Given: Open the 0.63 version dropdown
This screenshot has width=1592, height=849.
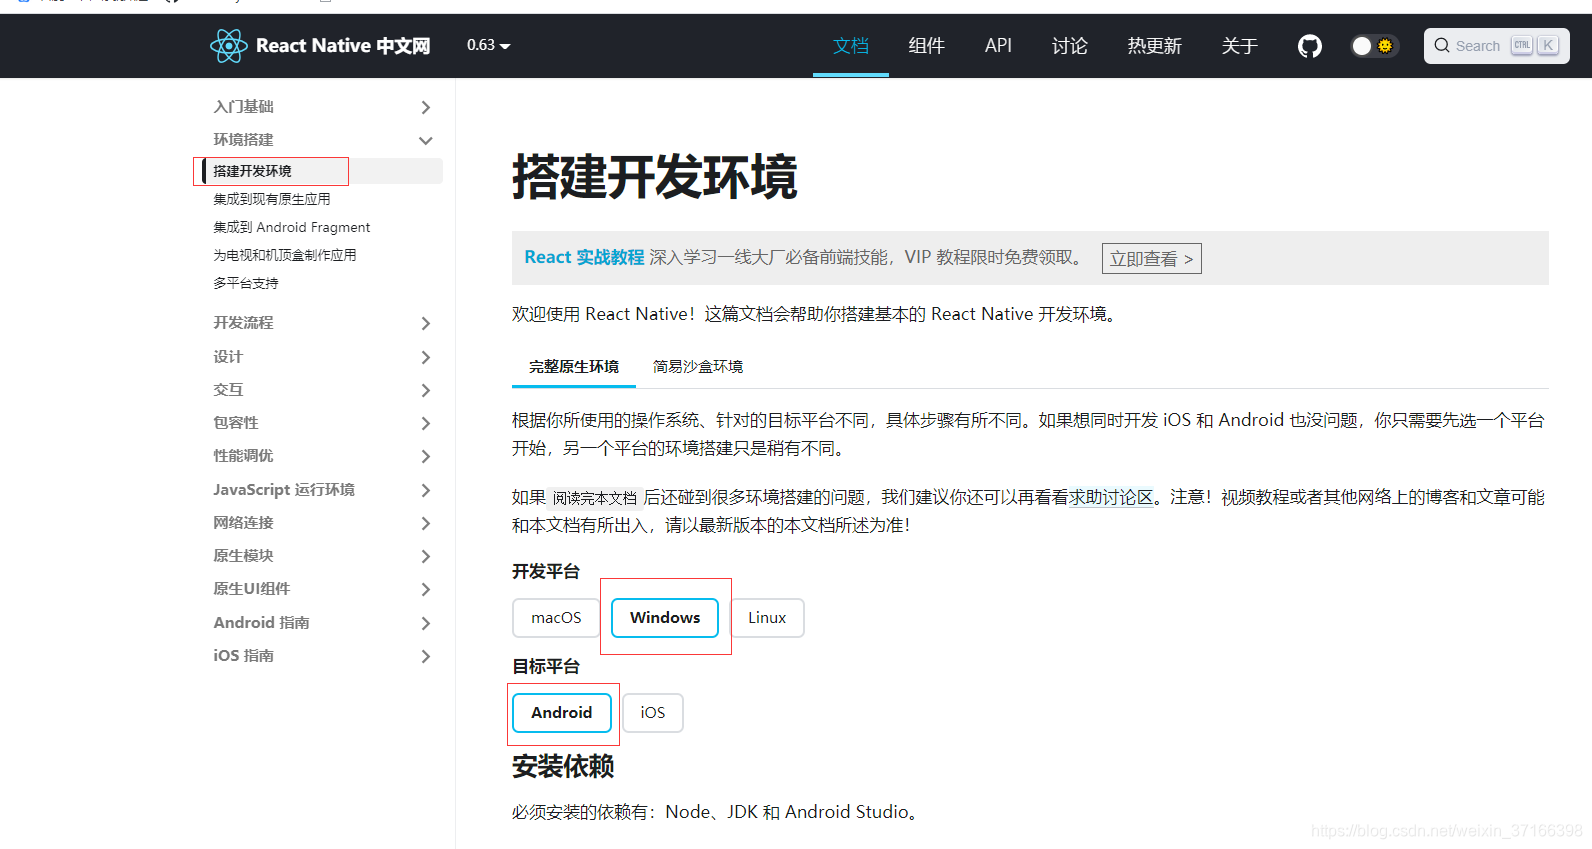Looking at the screenshot, I should [x=488, y=45].
